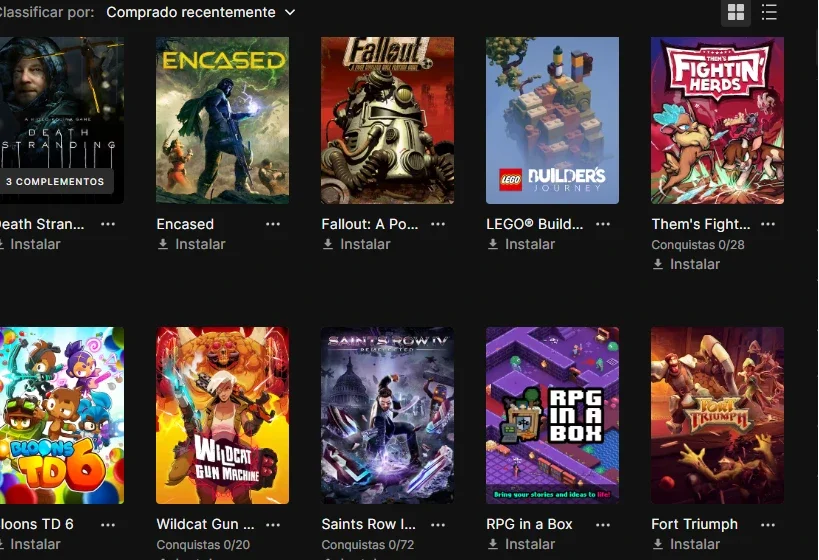Open RPG in a Box options menu
The image size is (819, 560).
[x=603, y=524]
